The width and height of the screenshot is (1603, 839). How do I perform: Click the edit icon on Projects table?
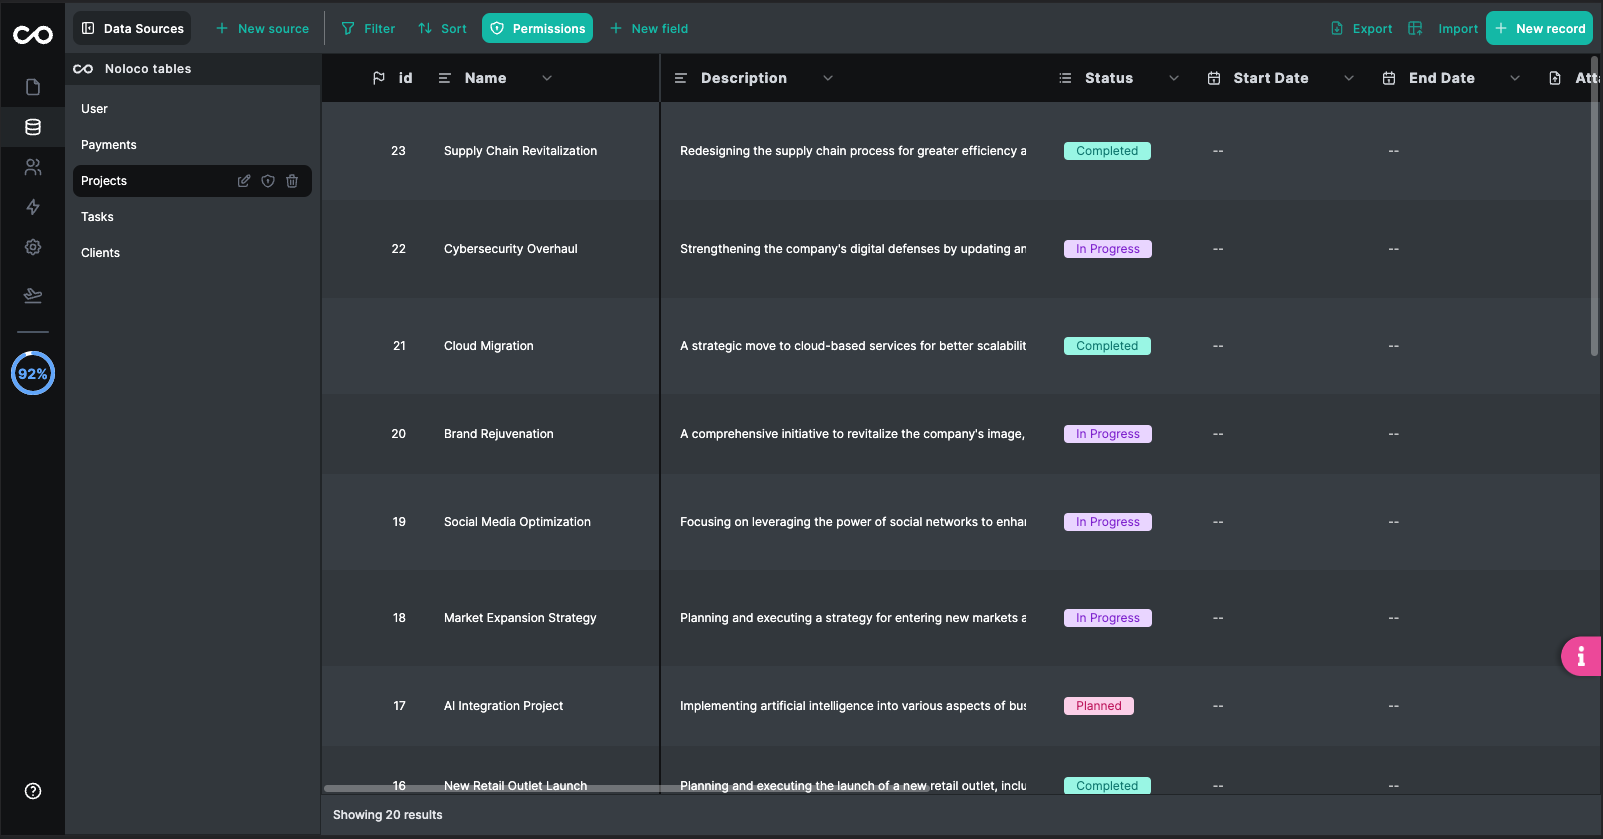coord(244,181)
